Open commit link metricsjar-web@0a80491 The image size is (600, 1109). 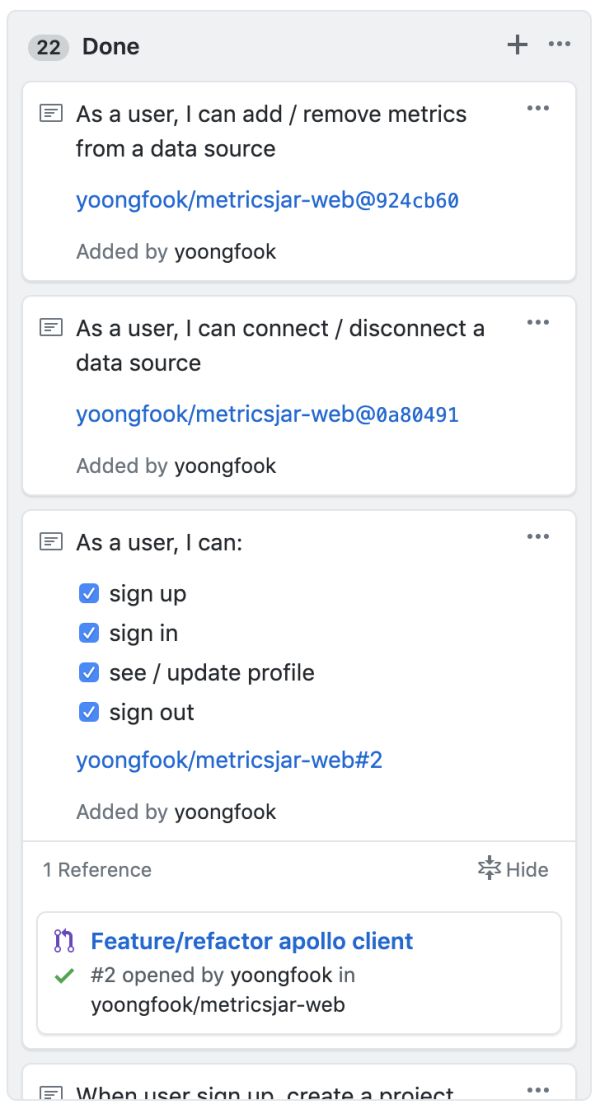tap(267, 414)
